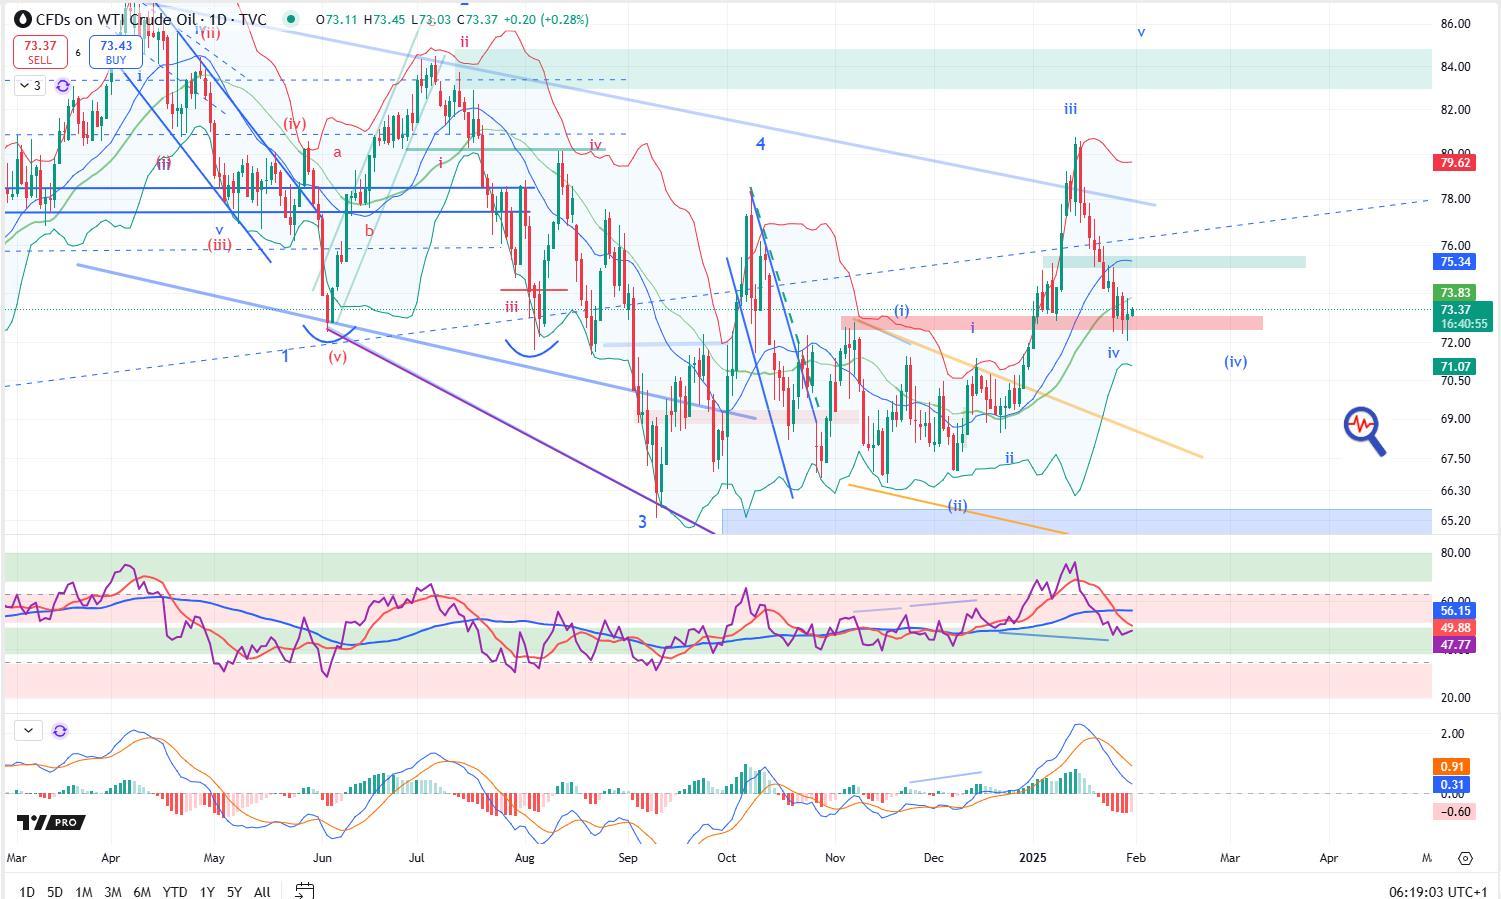Select the red horizontal rectangle zone near 73
The image size is (1501, 899).
(1051, 323)
